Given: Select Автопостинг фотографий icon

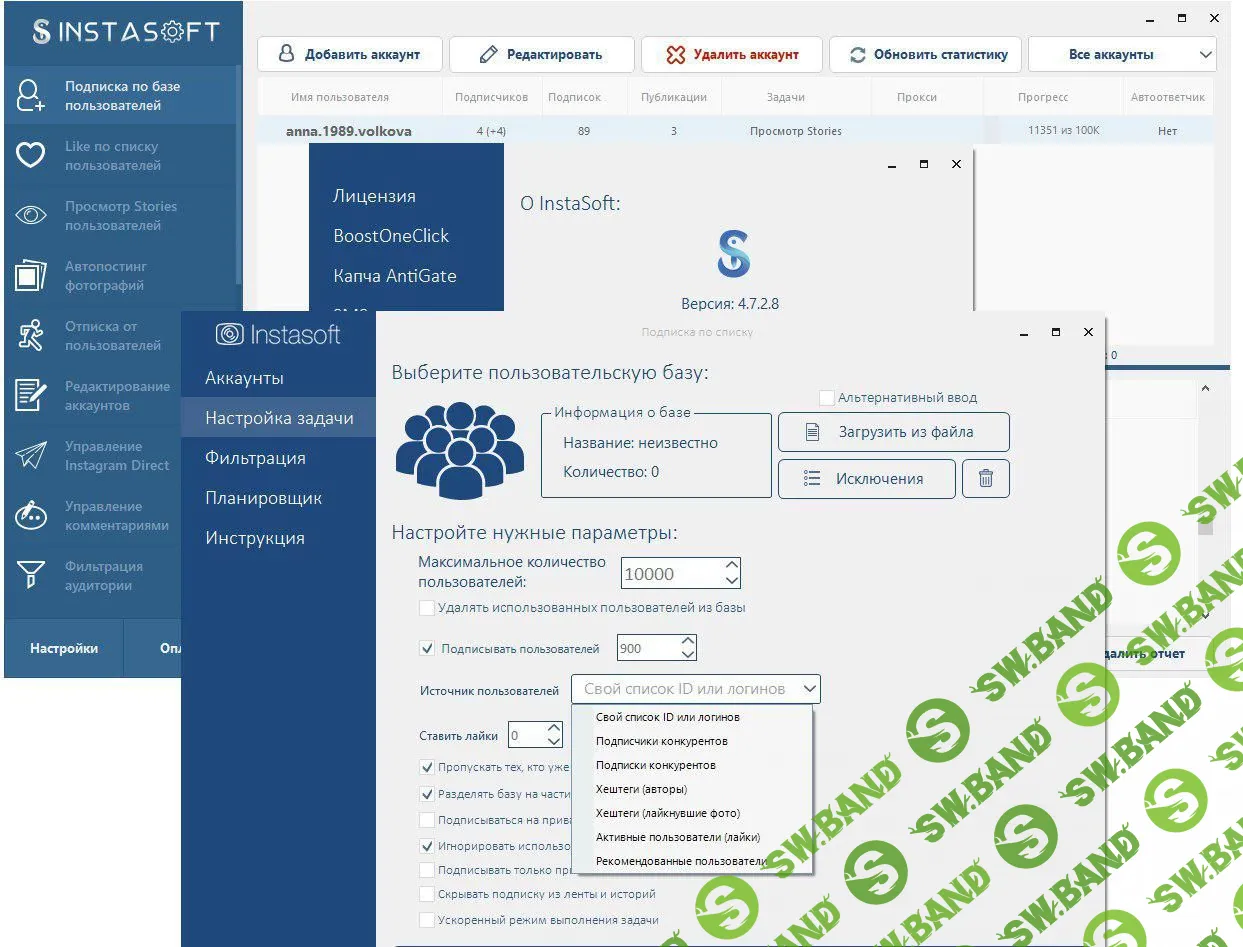Looking at the screenshot, I should point(31,275).
